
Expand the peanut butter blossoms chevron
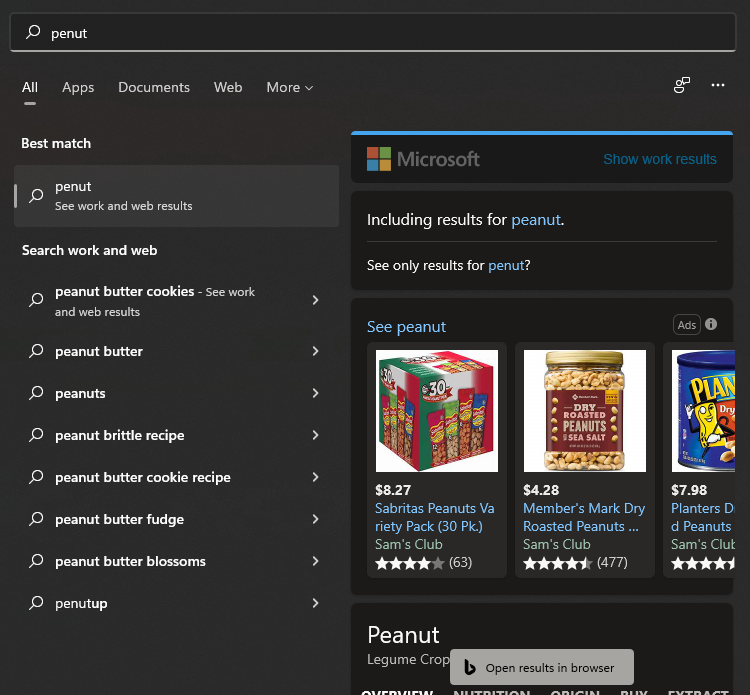tap(315, 561)
